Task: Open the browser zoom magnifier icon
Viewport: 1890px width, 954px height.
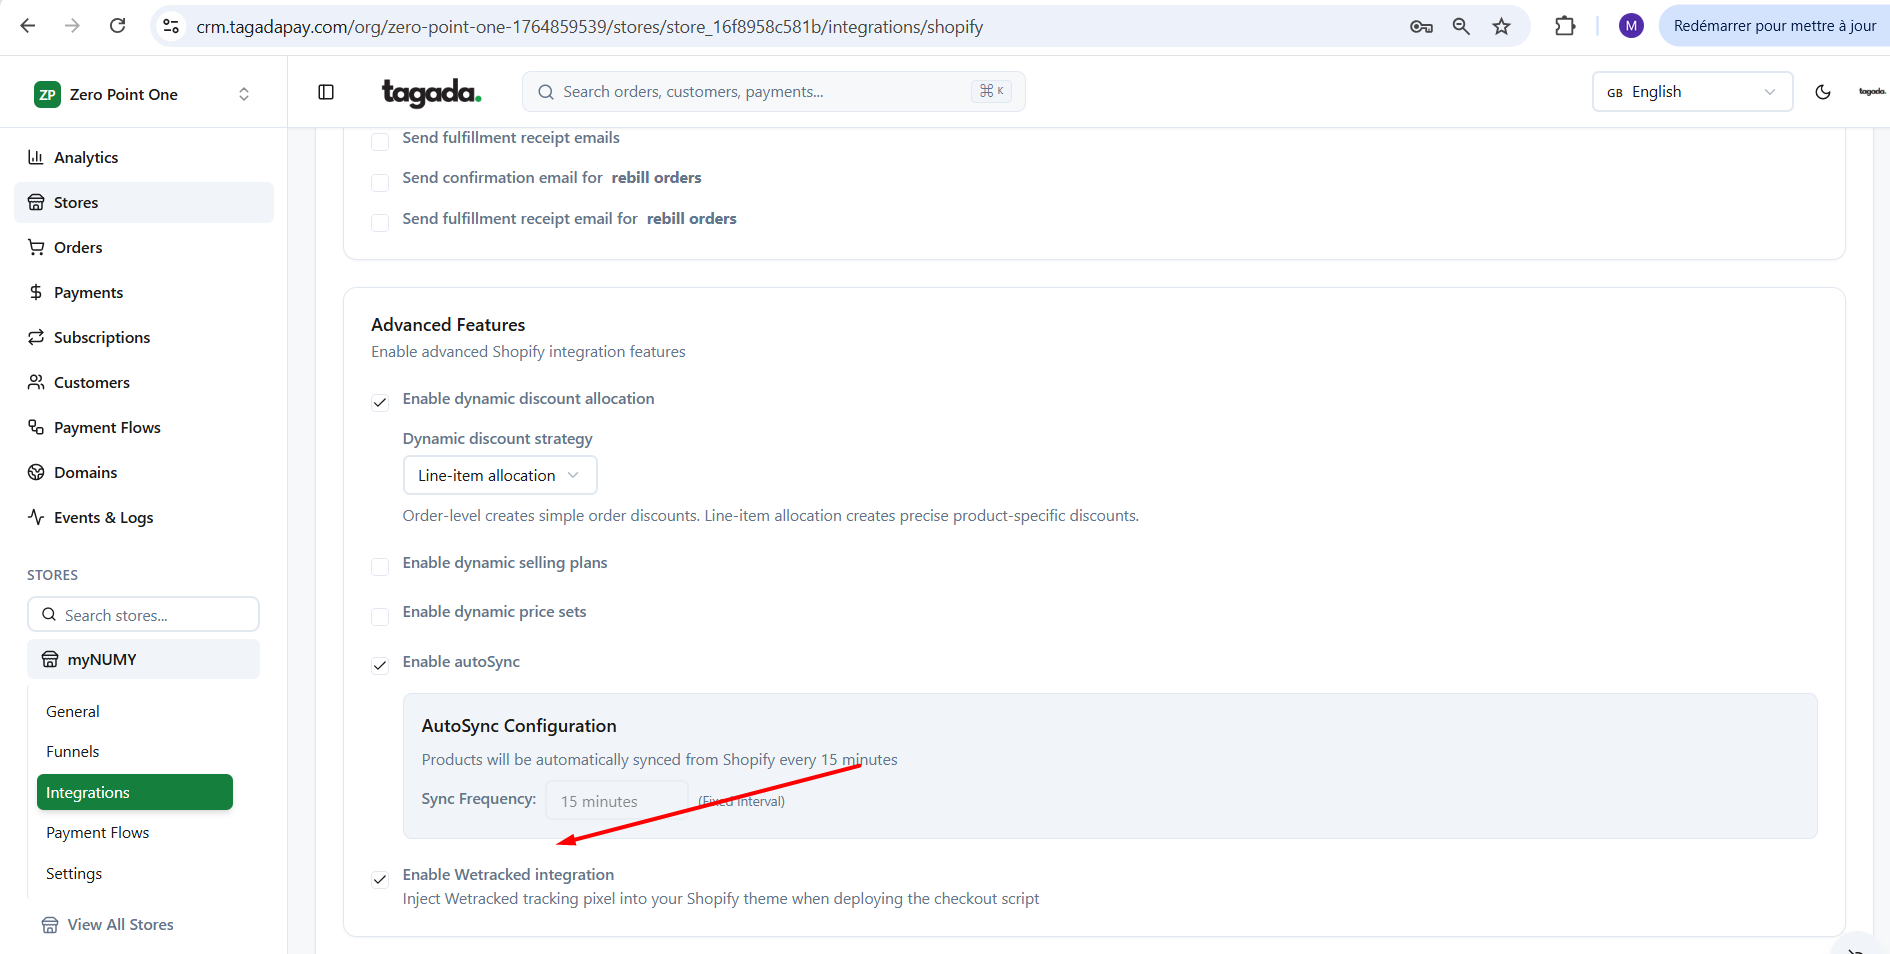Action: (1461, 27)
